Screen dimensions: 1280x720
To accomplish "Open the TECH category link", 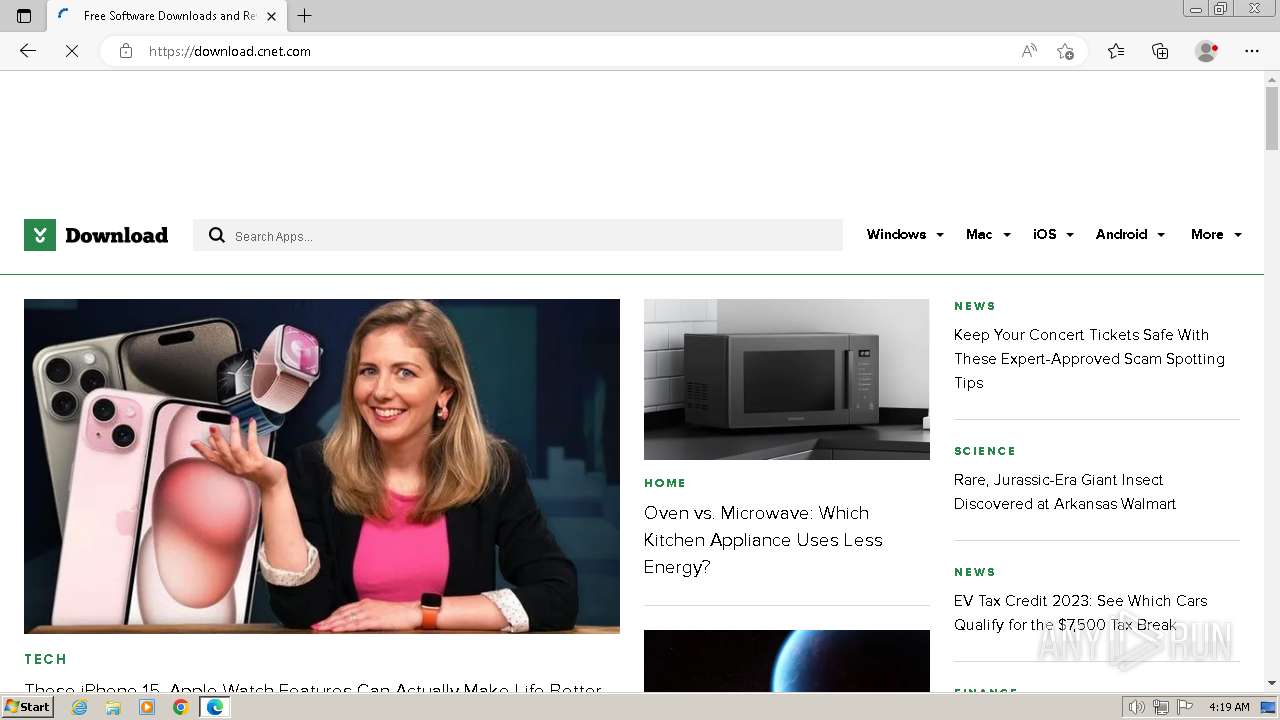I will click(46, 659).
